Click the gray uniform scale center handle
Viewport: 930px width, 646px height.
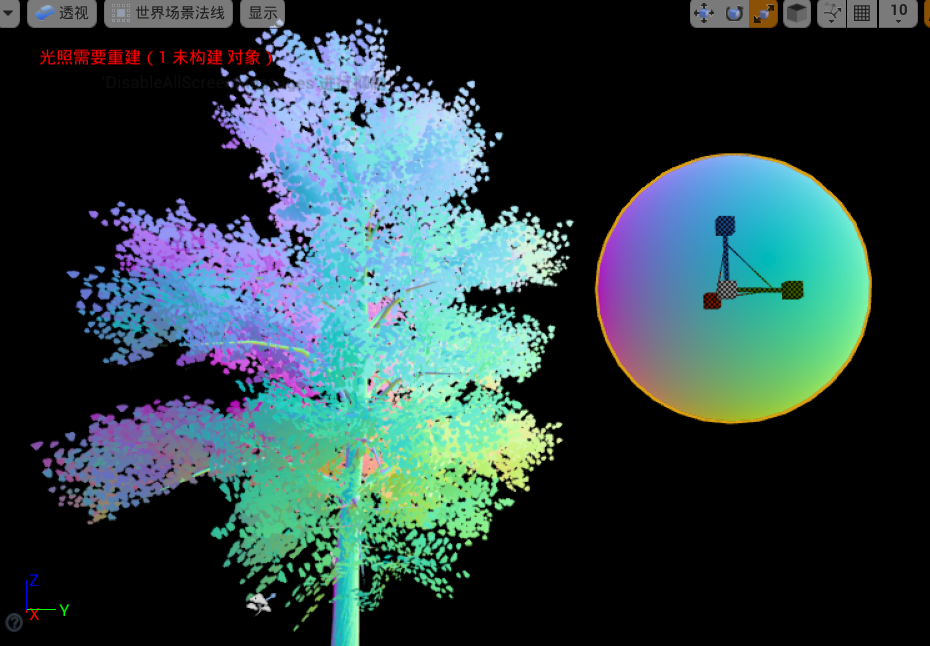(x=727, y=289)
